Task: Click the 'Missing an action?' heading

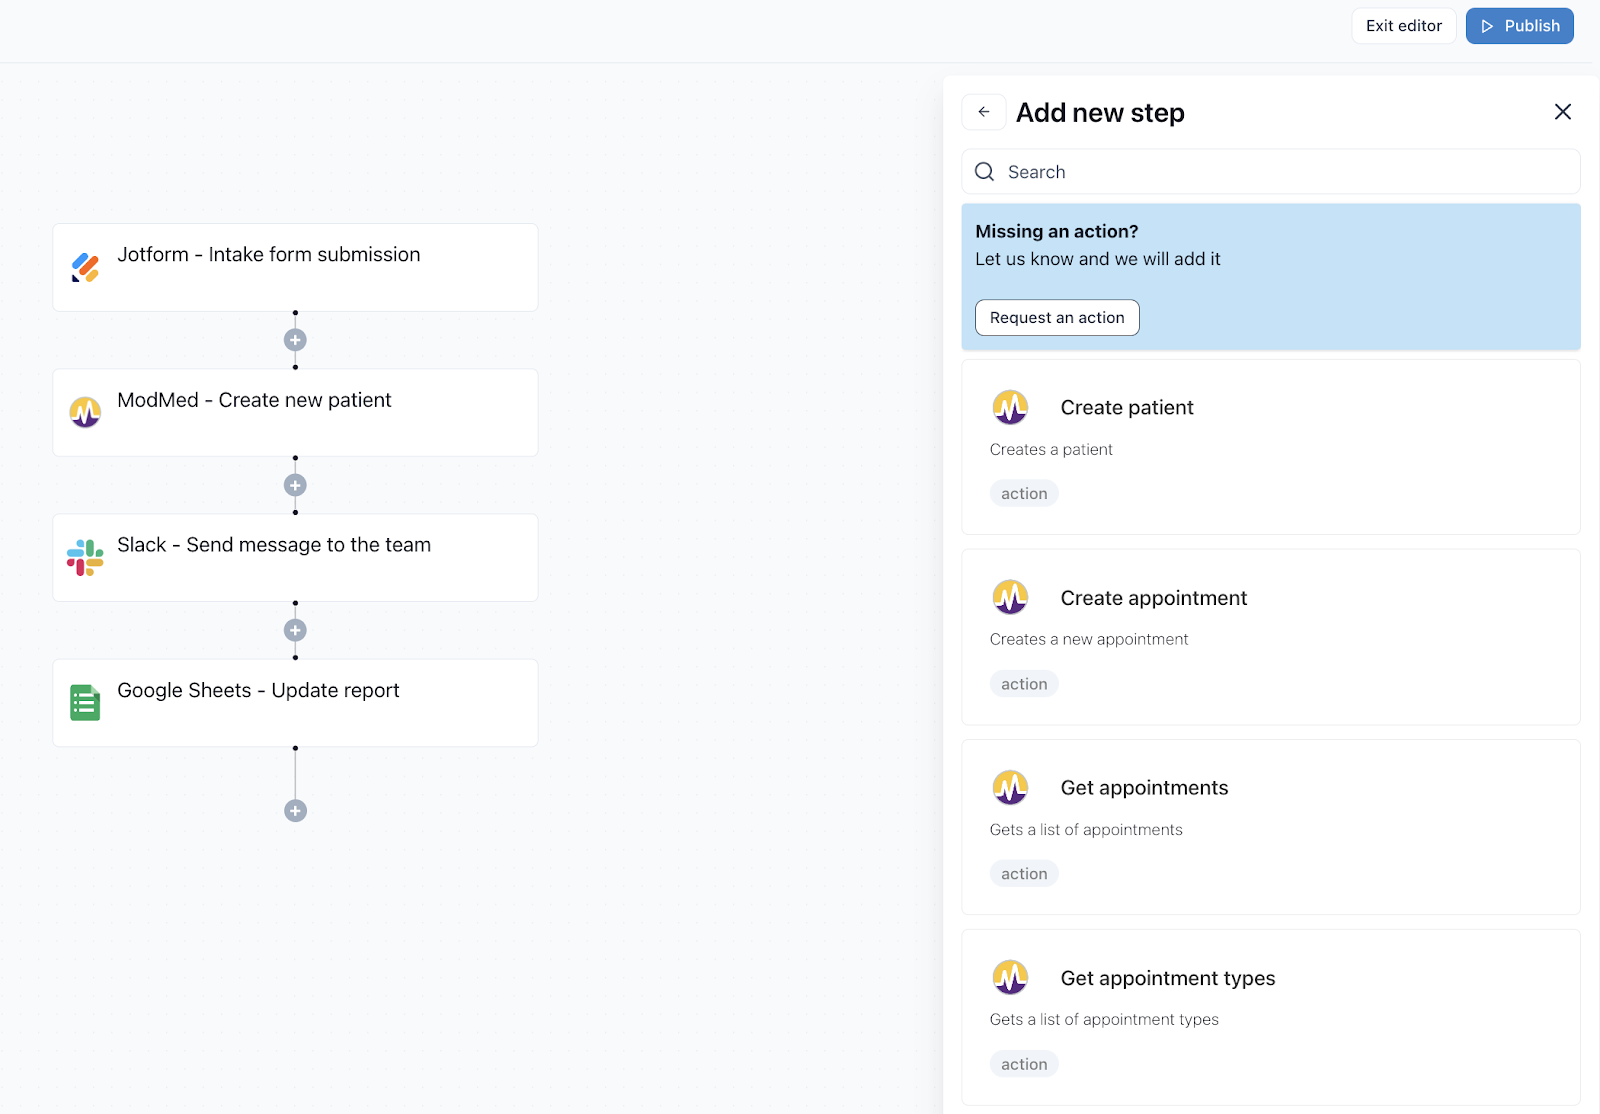Action: pos(1057,232)
